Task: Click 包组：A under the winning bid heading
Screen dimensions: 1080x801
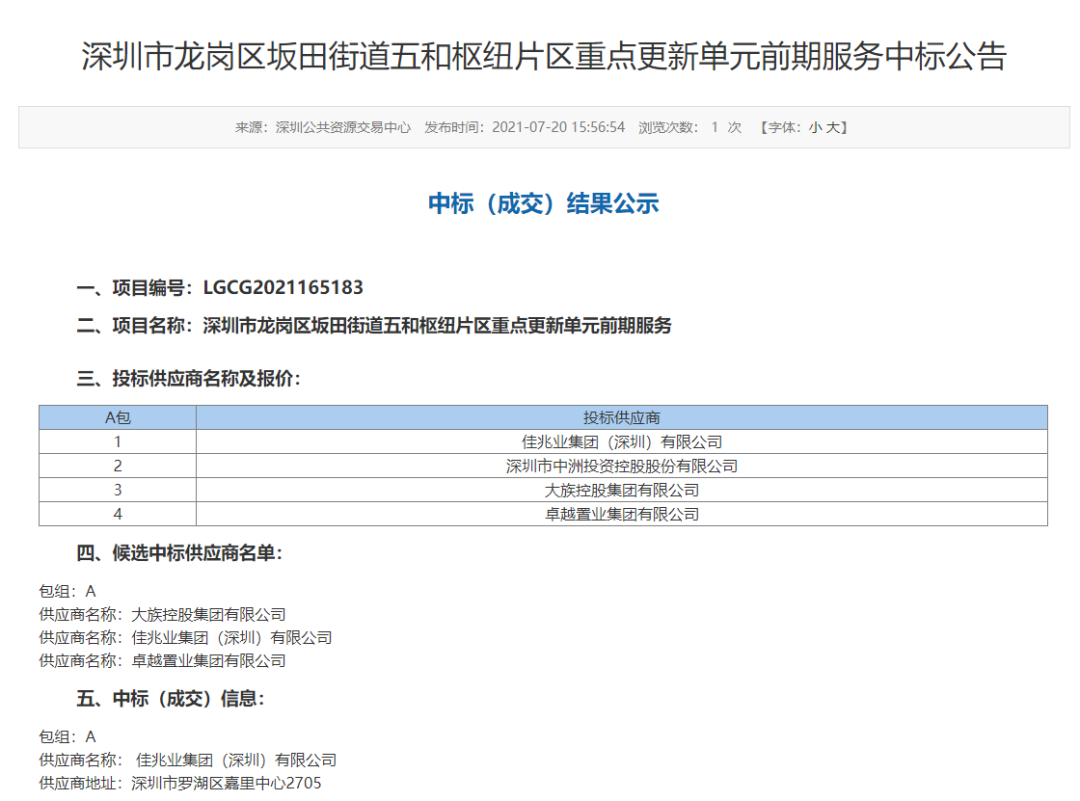Action: (x=68, y=737)
